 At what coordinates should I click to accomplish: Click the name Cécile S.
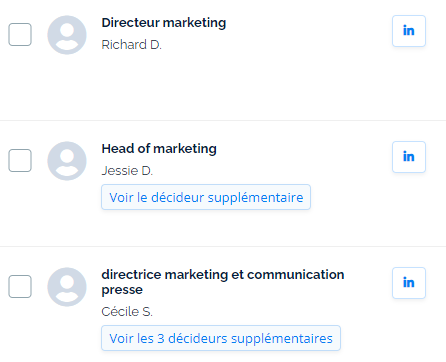[x=127, y=312]
